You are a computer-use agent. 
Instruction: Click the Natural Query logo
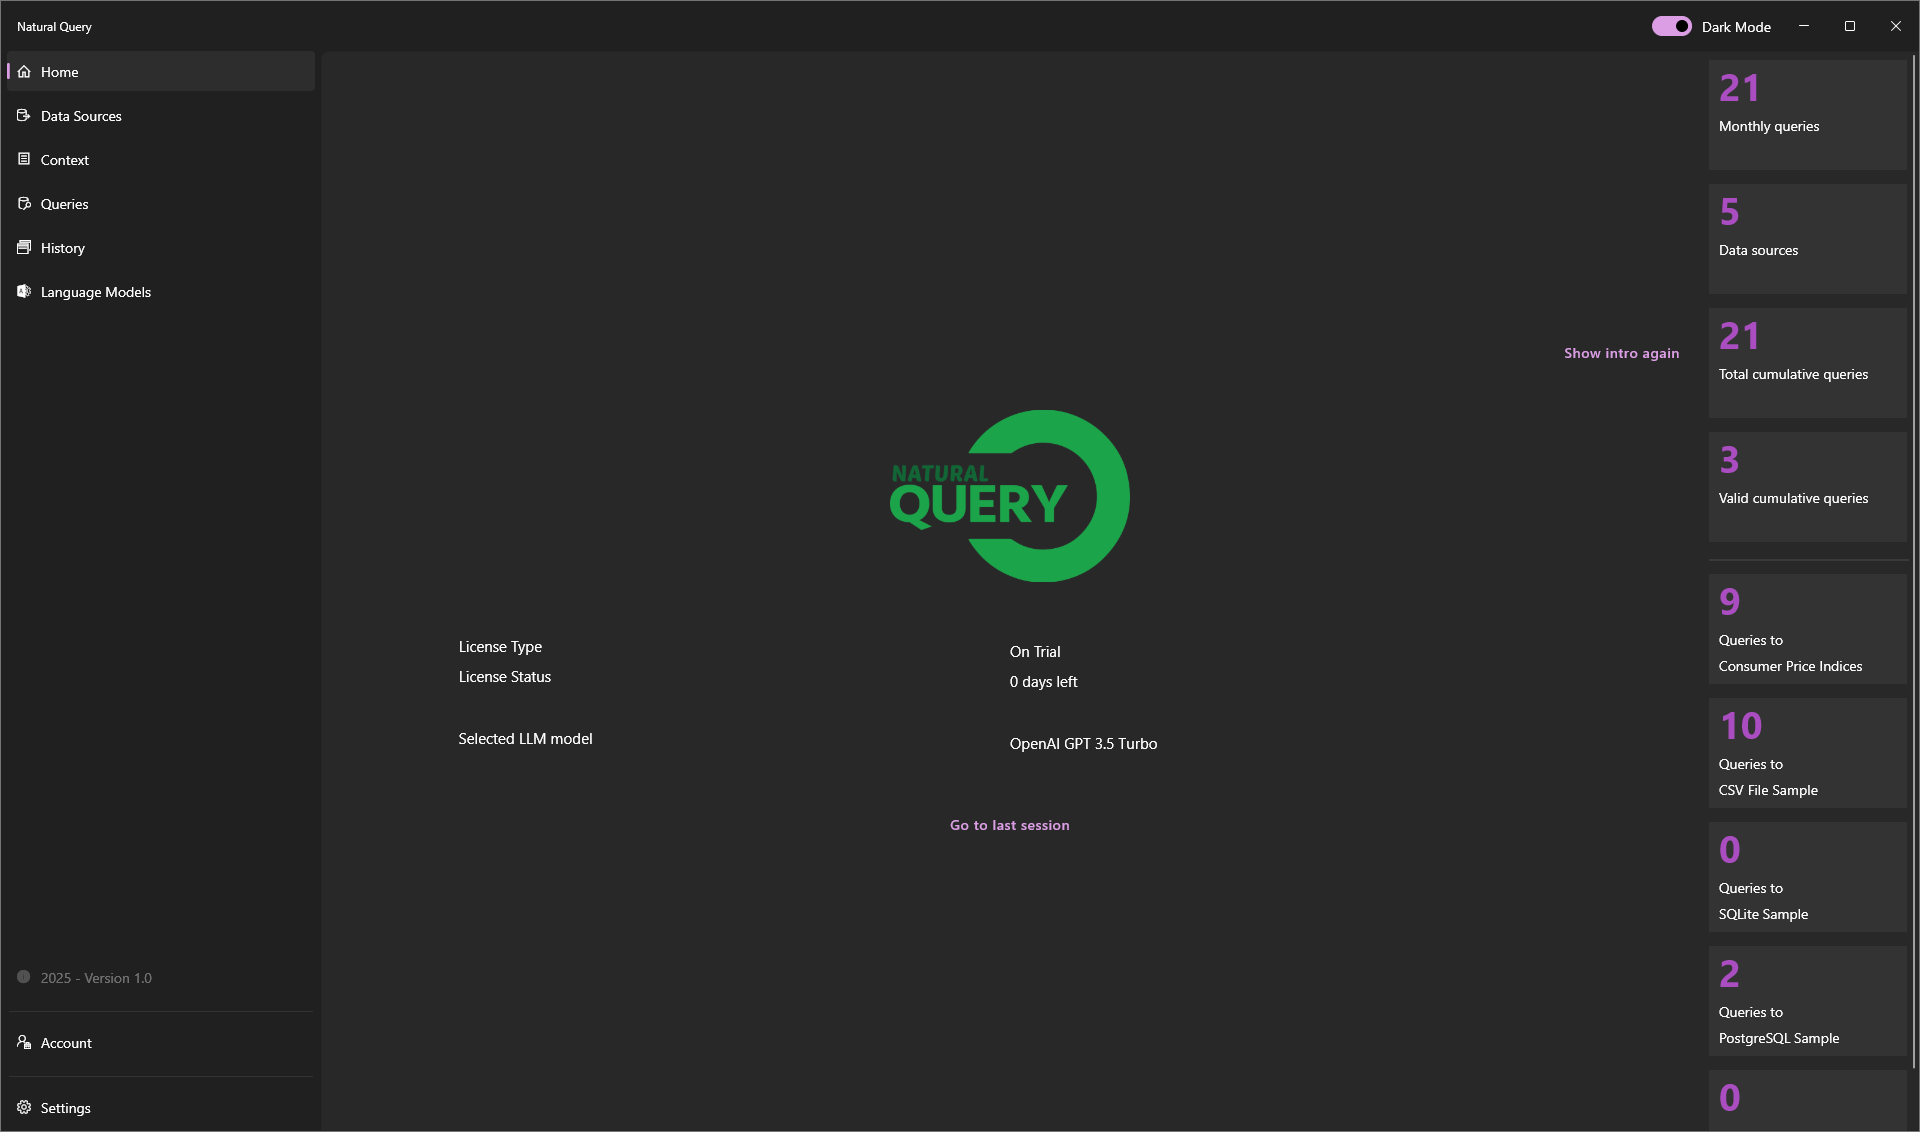coord(1009,496)
